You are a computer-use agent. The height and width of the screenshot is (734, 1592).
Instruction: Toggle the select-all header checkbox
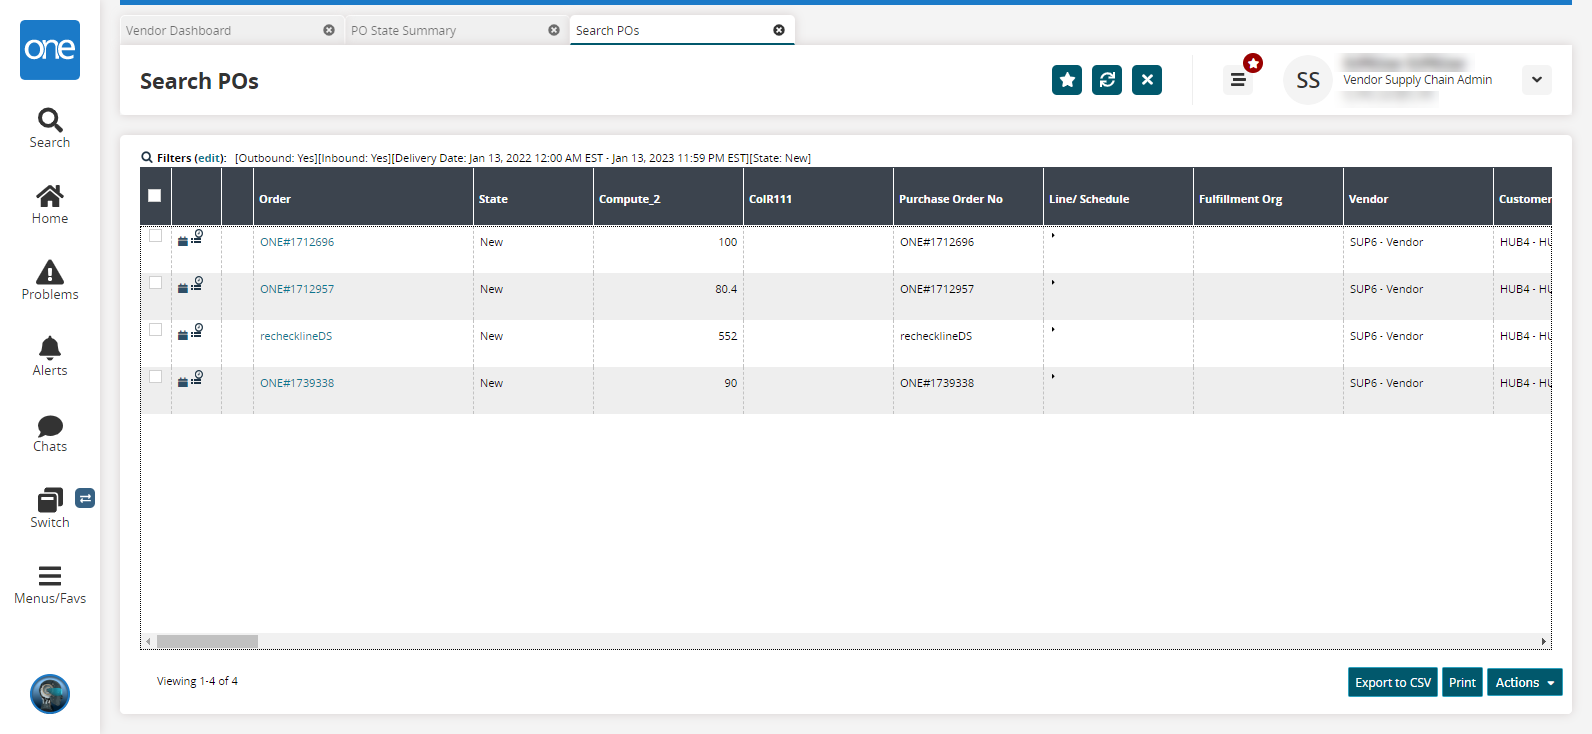tap(155, 196)
